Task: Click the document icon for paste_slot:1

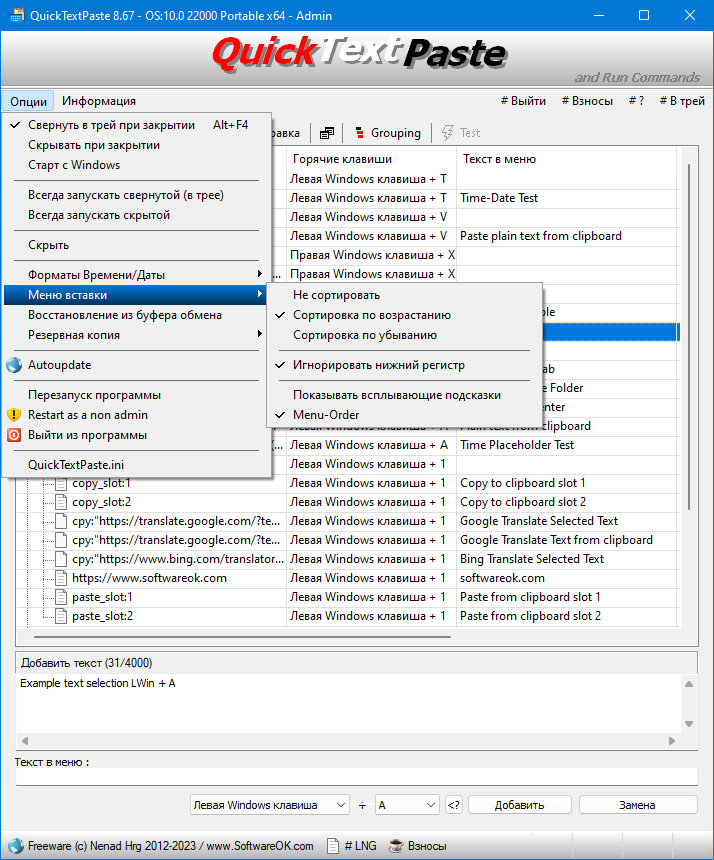Action: 61,597
